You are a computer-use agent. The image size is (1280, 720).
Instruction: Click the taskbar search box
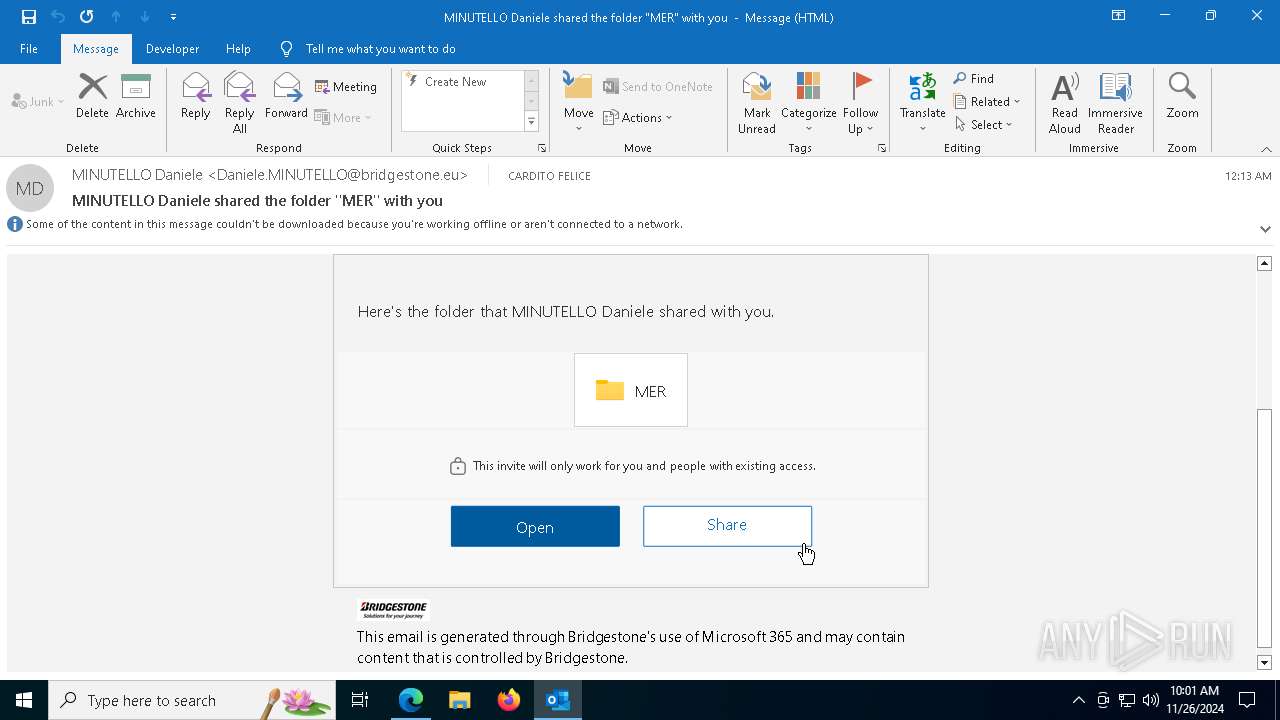pyautogui.click(x=192, y=700)
